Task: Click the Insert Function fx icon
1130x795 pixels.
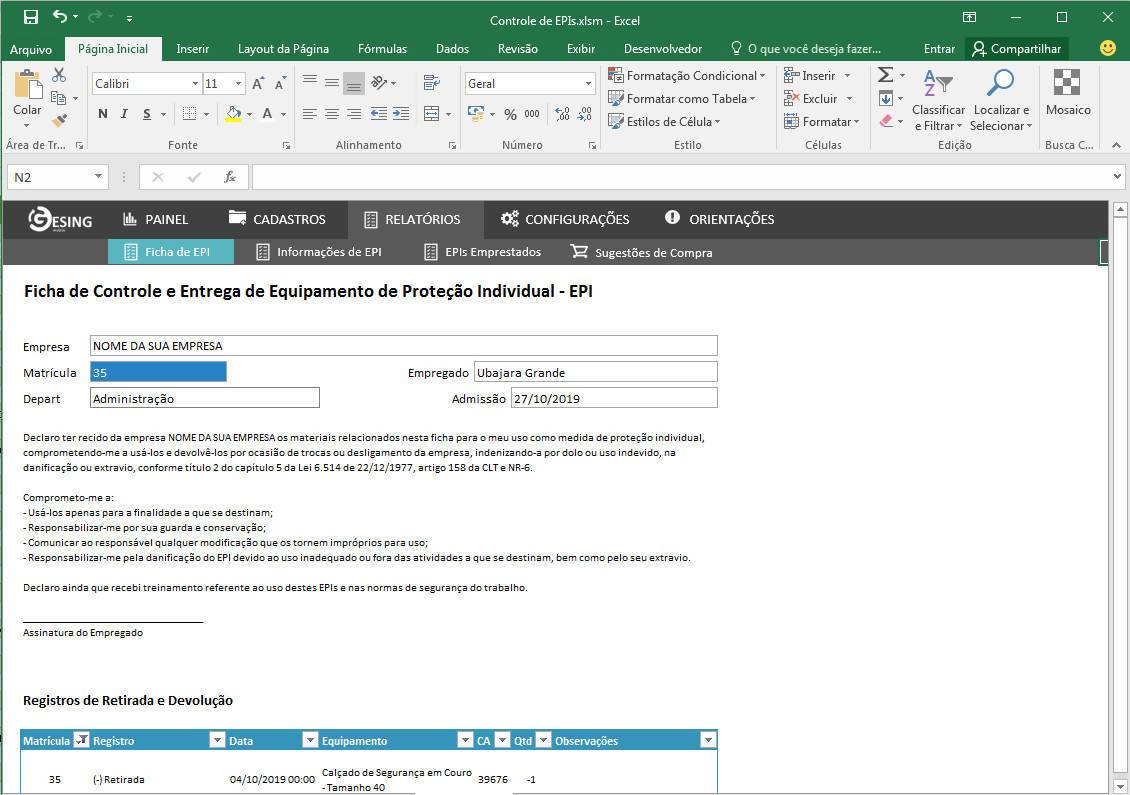Action: tap(230, 177)
